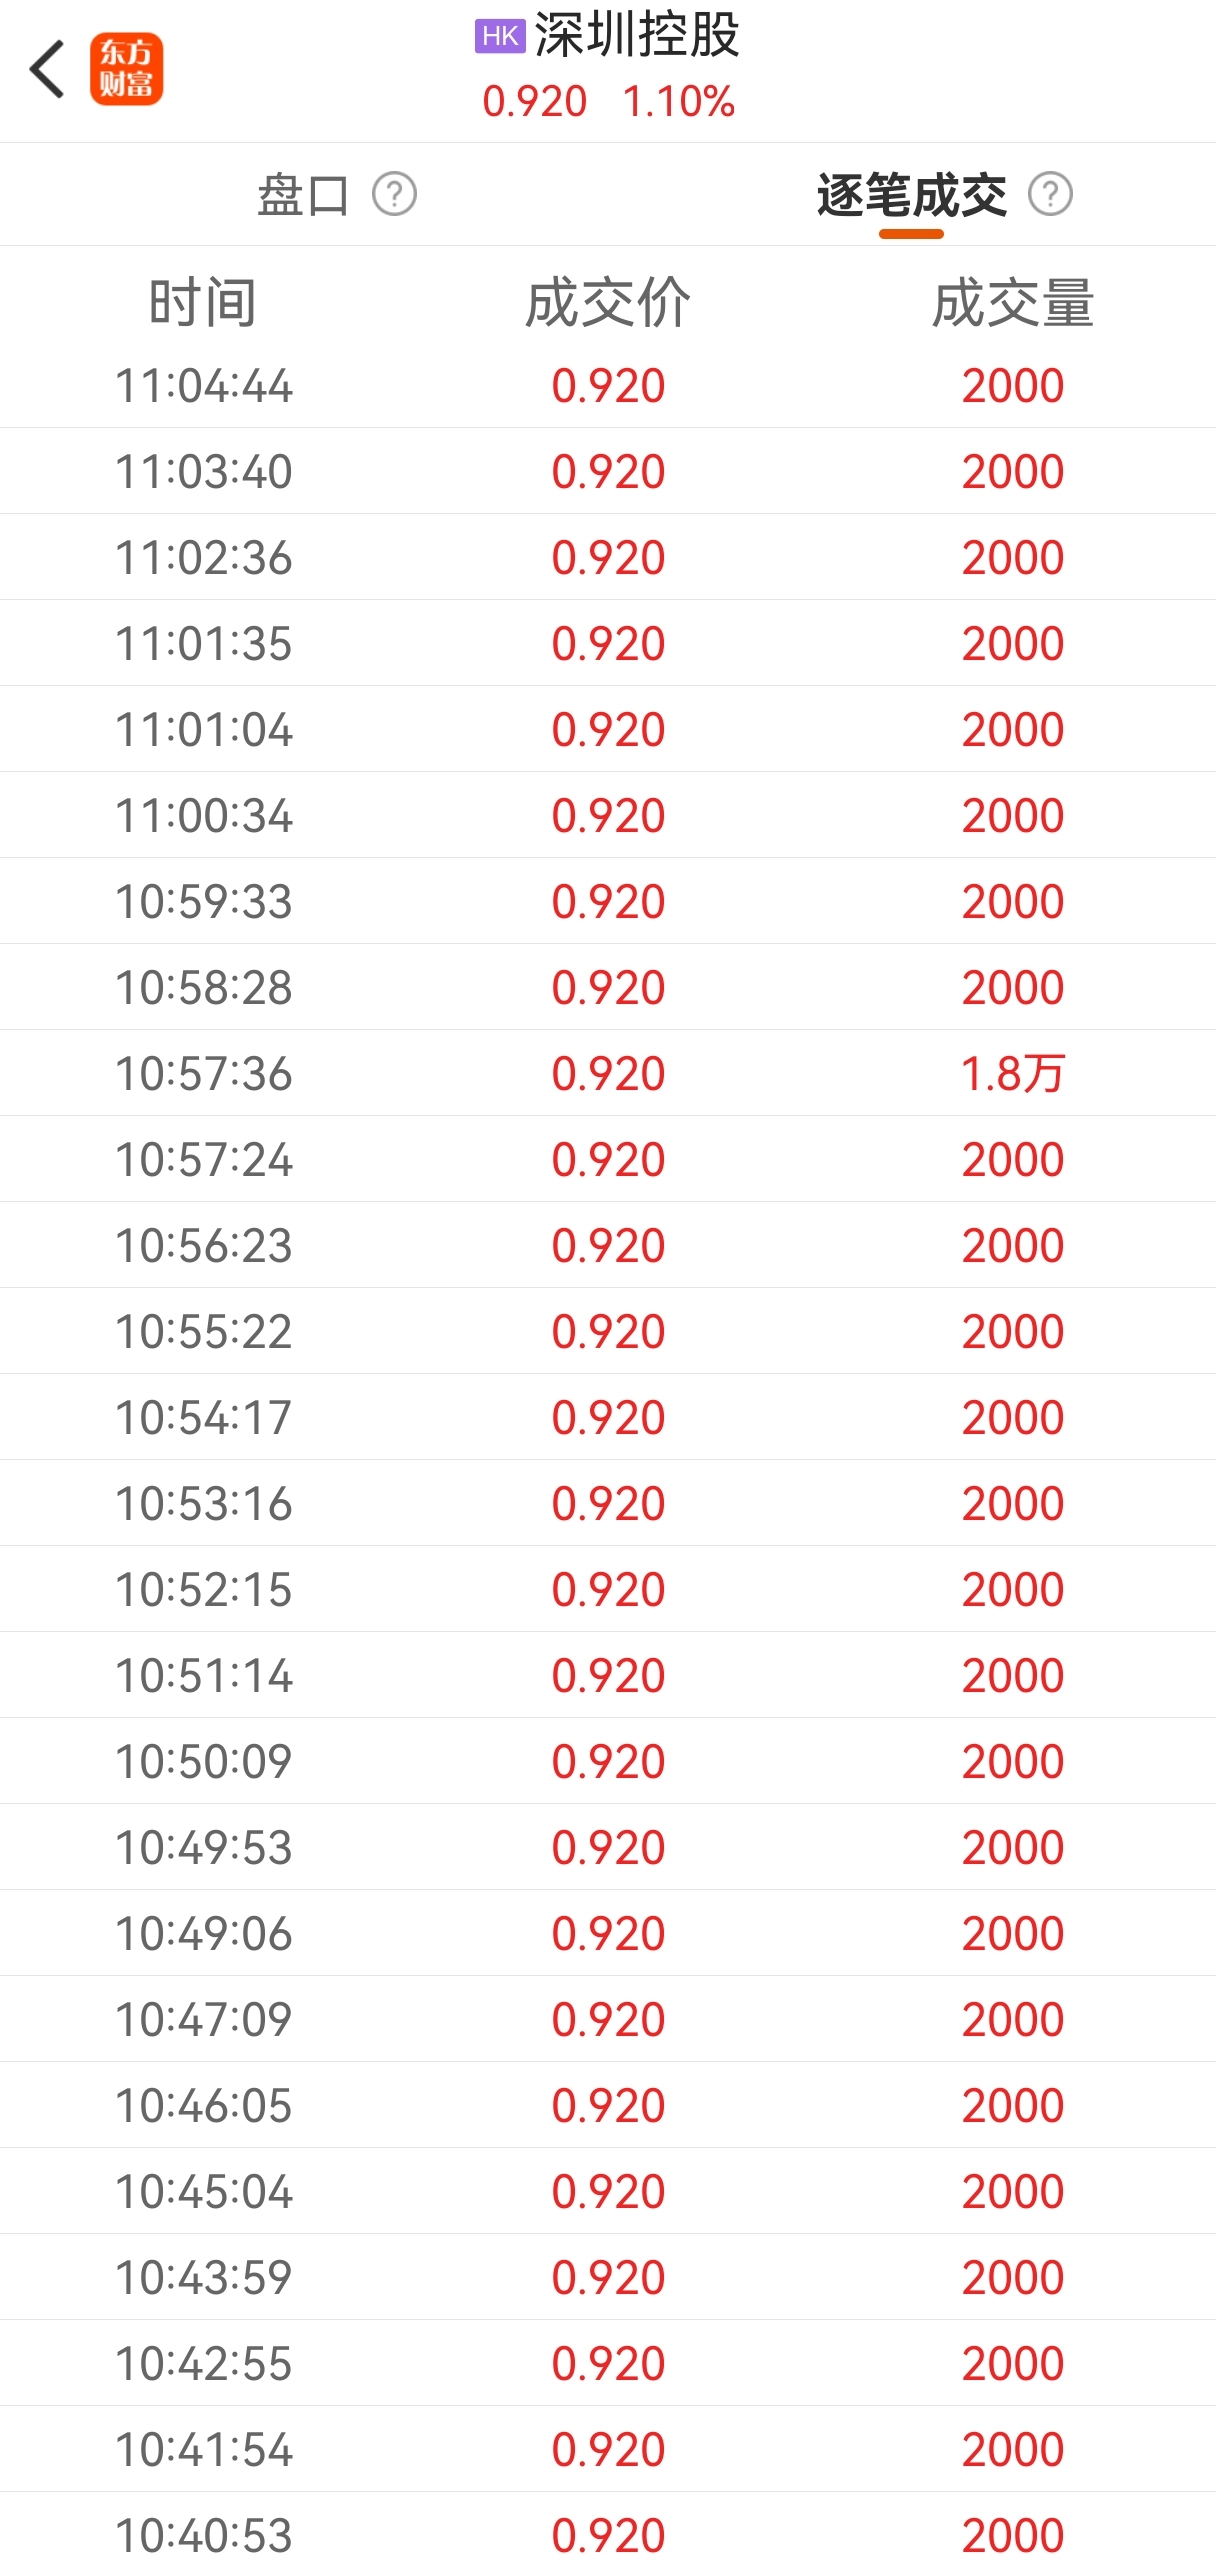The width and height of the screenshot is (1216, 2564).
Task: Select the 逐笔成交 tab
Action: coord(911,194)
